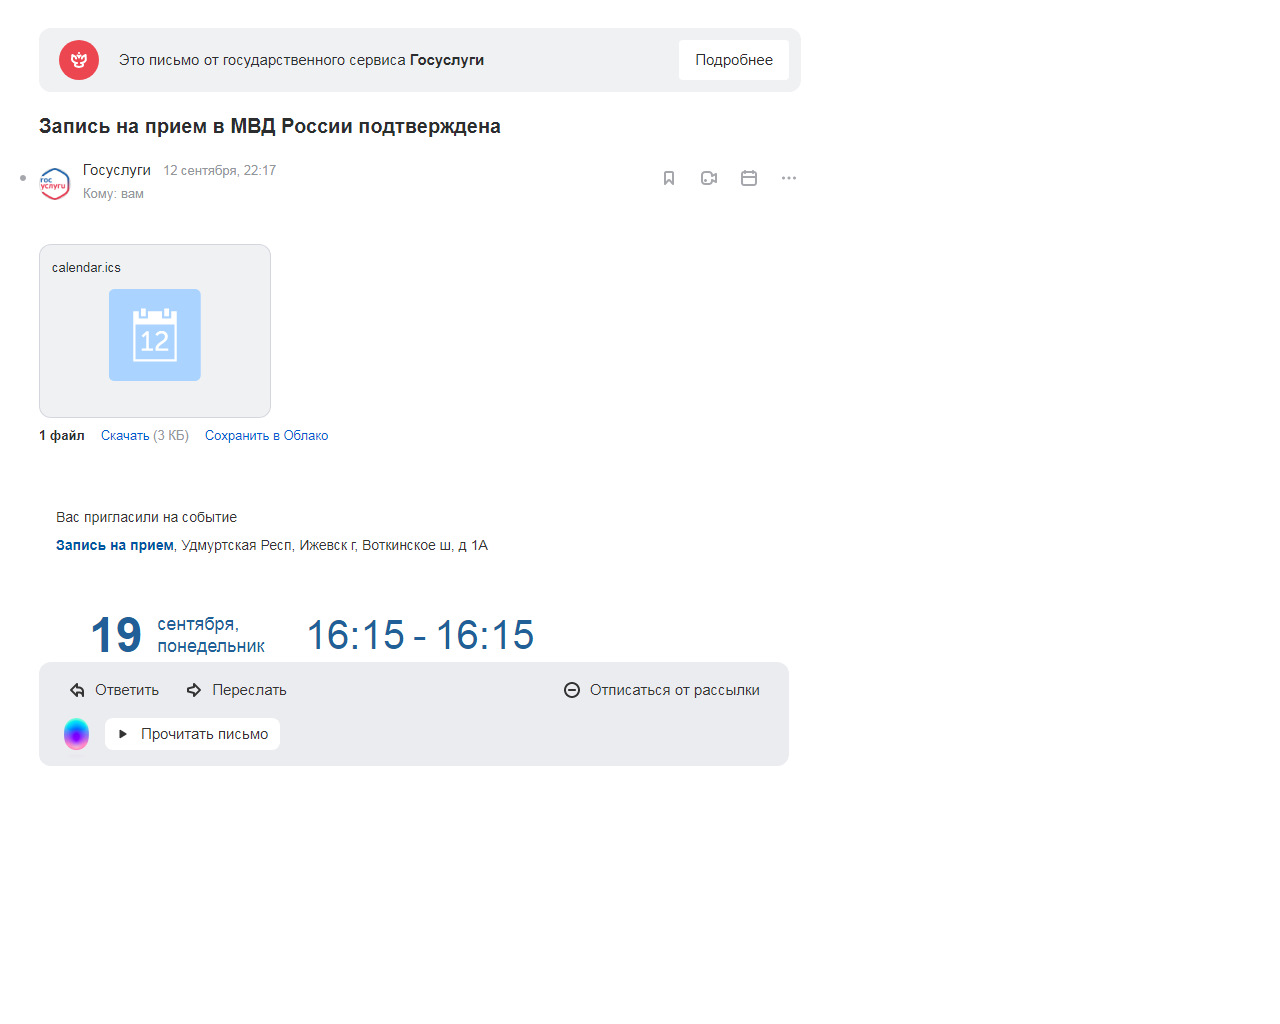Screen dimensions: 1280x1024
Task: Click the text Вас пригласили на событие
Action: [146, 517]
